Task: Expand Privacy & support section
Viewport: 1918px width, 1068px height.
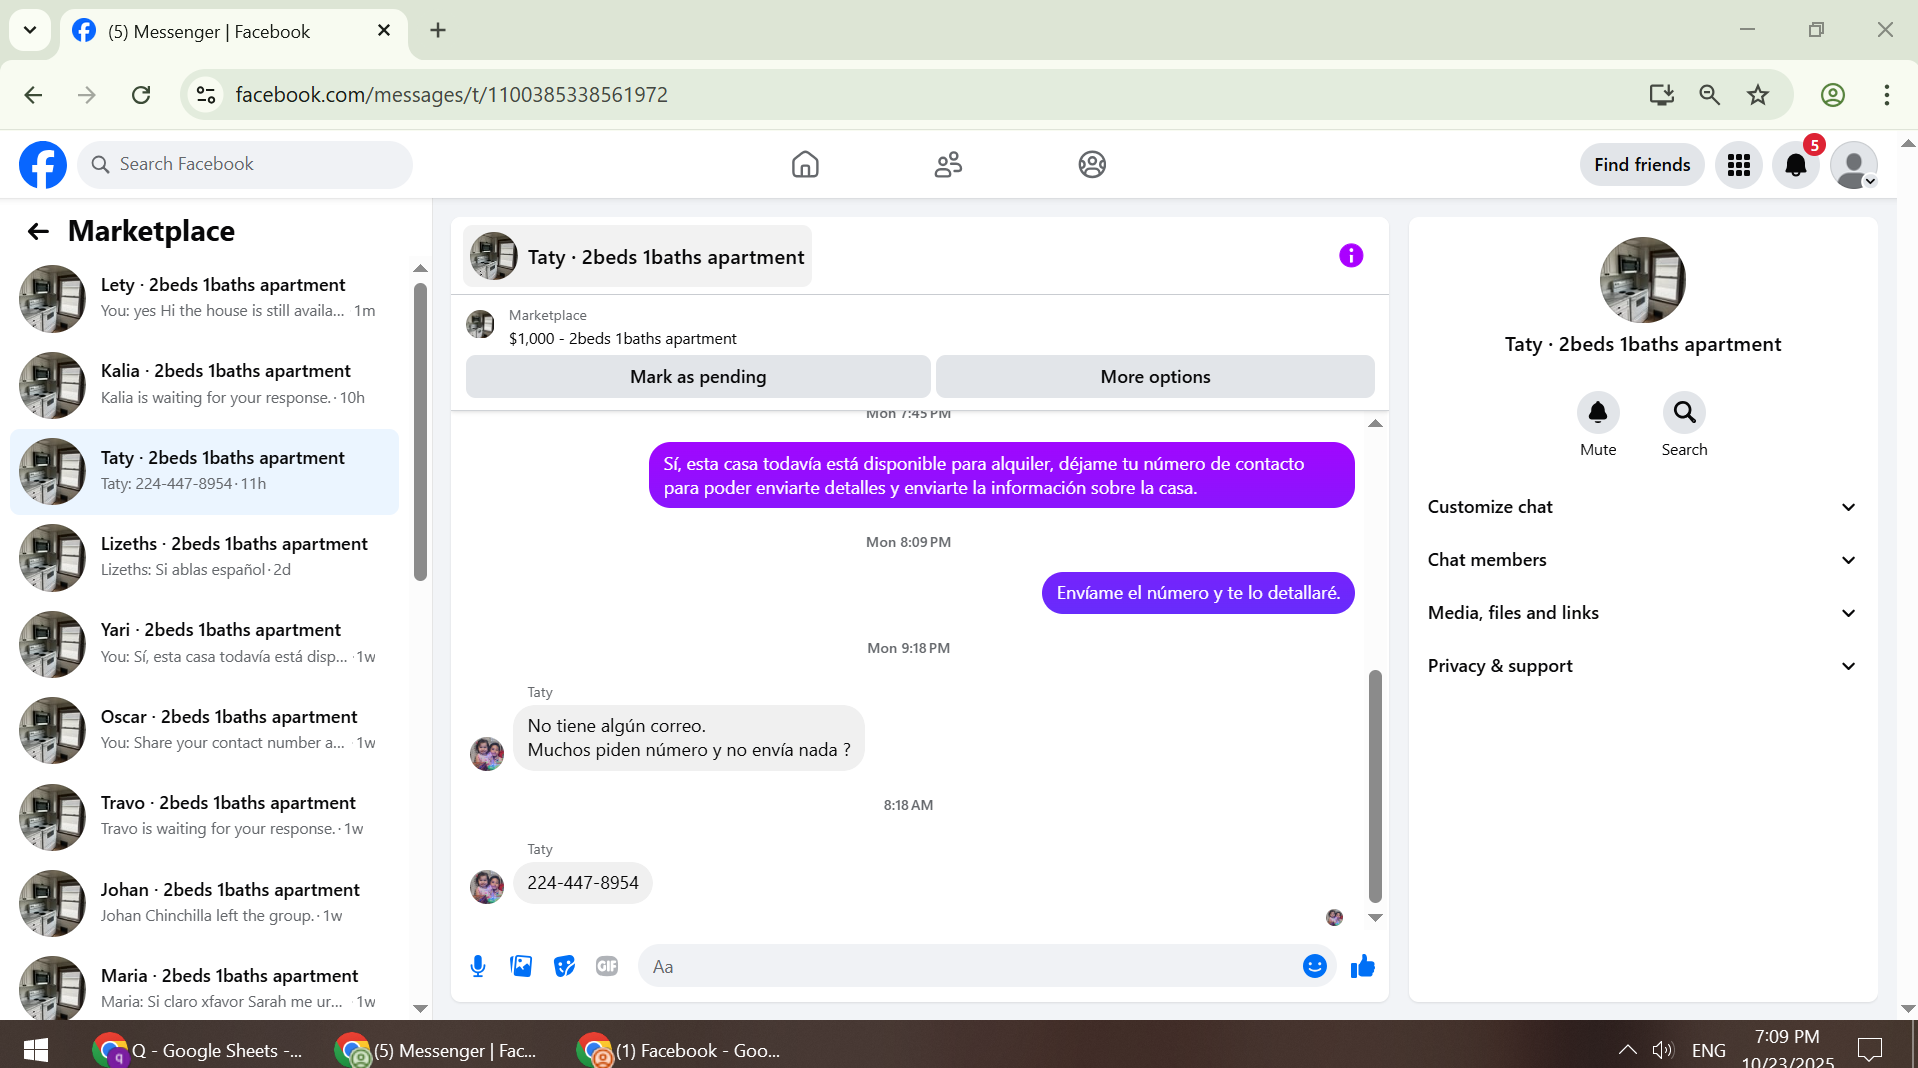Action: tap(1643, 666)
